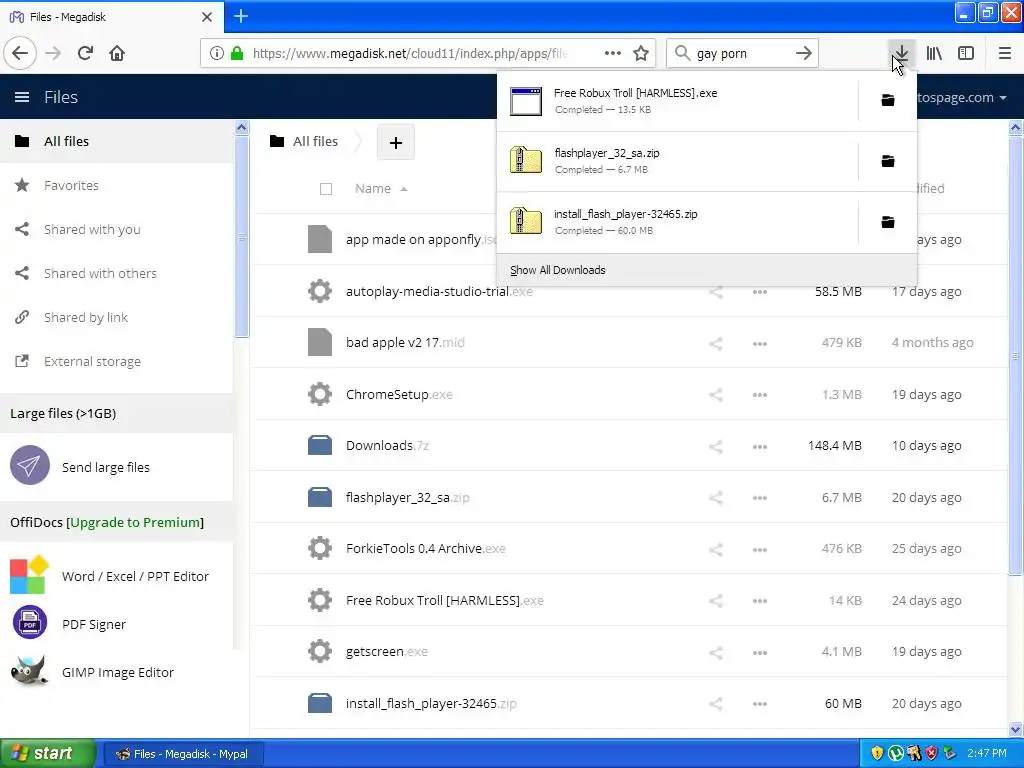Click All files breadcrumb folder
1024x768 pixels.
coord(304,141)
